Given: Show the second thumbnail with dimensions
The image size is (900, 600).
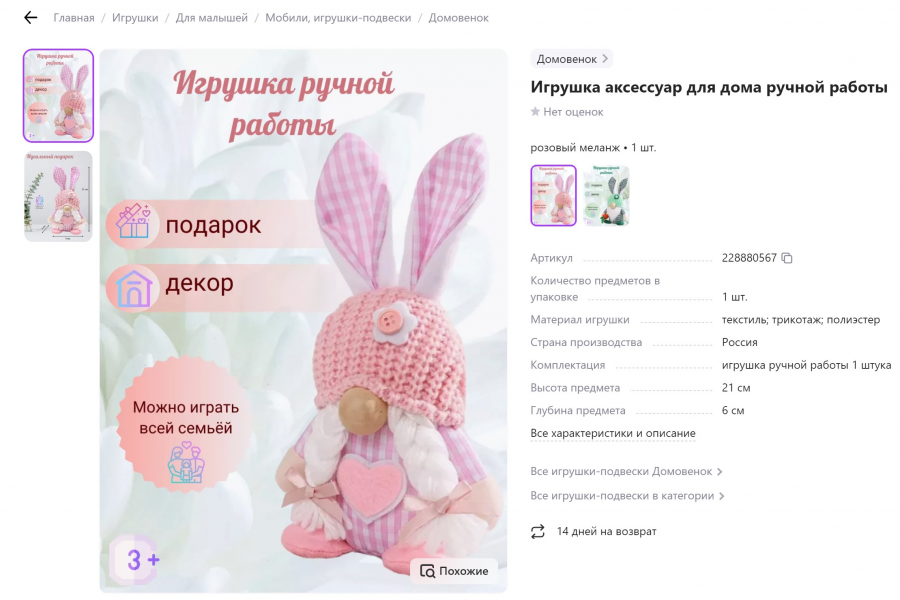Looking at the screenshot, I should [x=58, y=196].
